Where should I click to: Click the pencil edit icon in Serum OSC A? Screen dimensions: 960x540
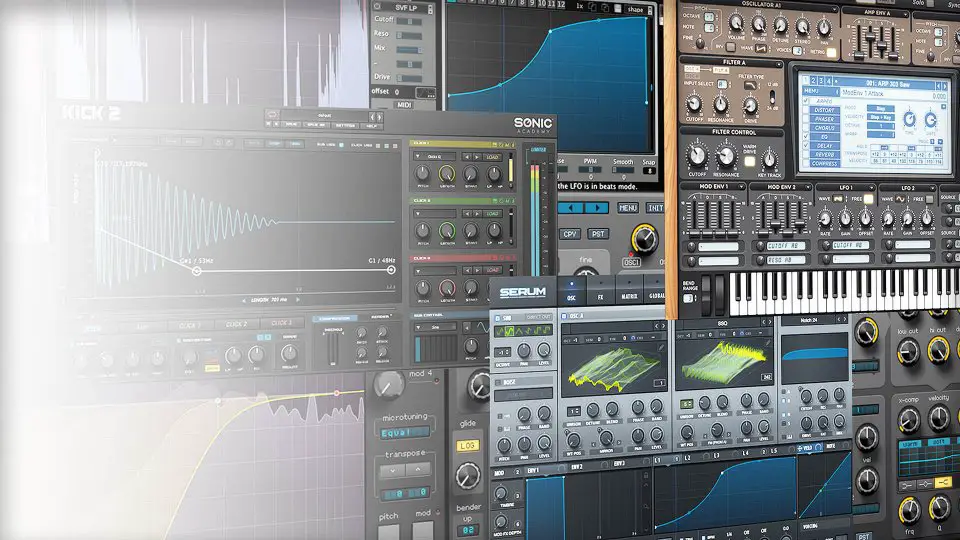661,347
